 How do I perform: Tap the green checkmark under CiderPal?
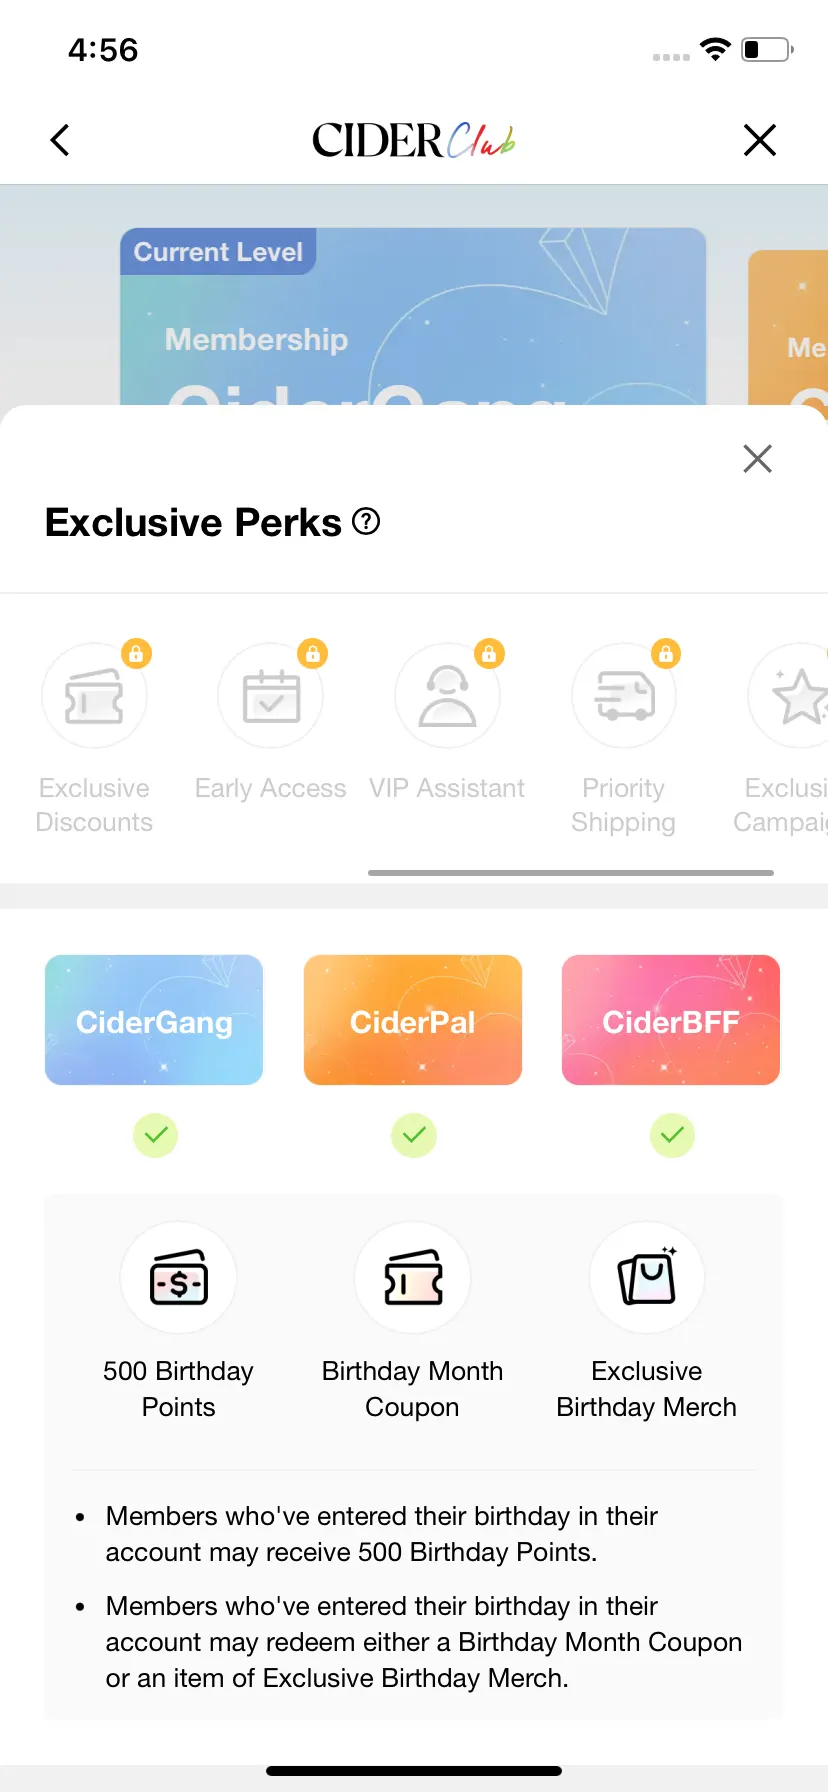(414, 1135)
